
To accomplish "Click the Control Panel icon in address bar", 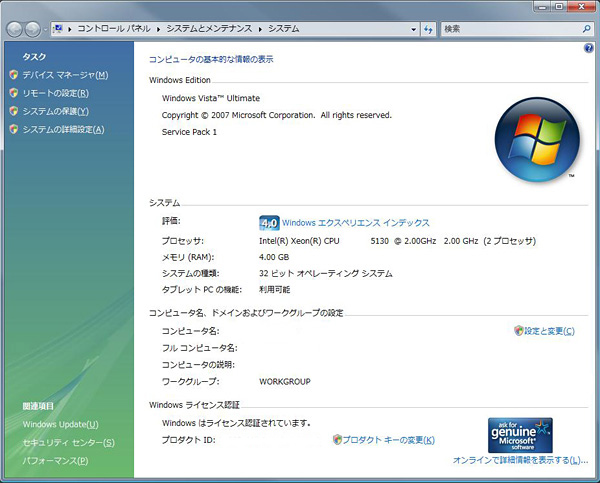I will 58,29.
